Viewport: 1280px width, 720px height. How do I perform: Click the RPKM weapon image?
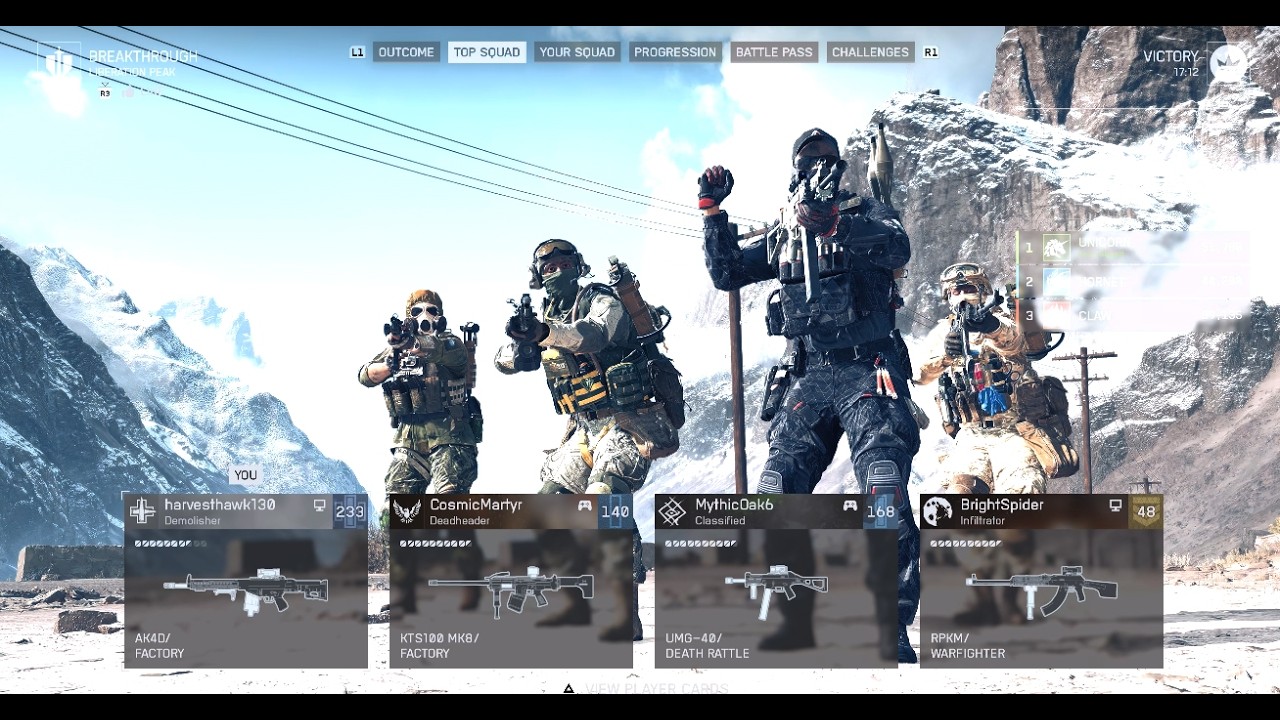click(x=1042, y=590)
